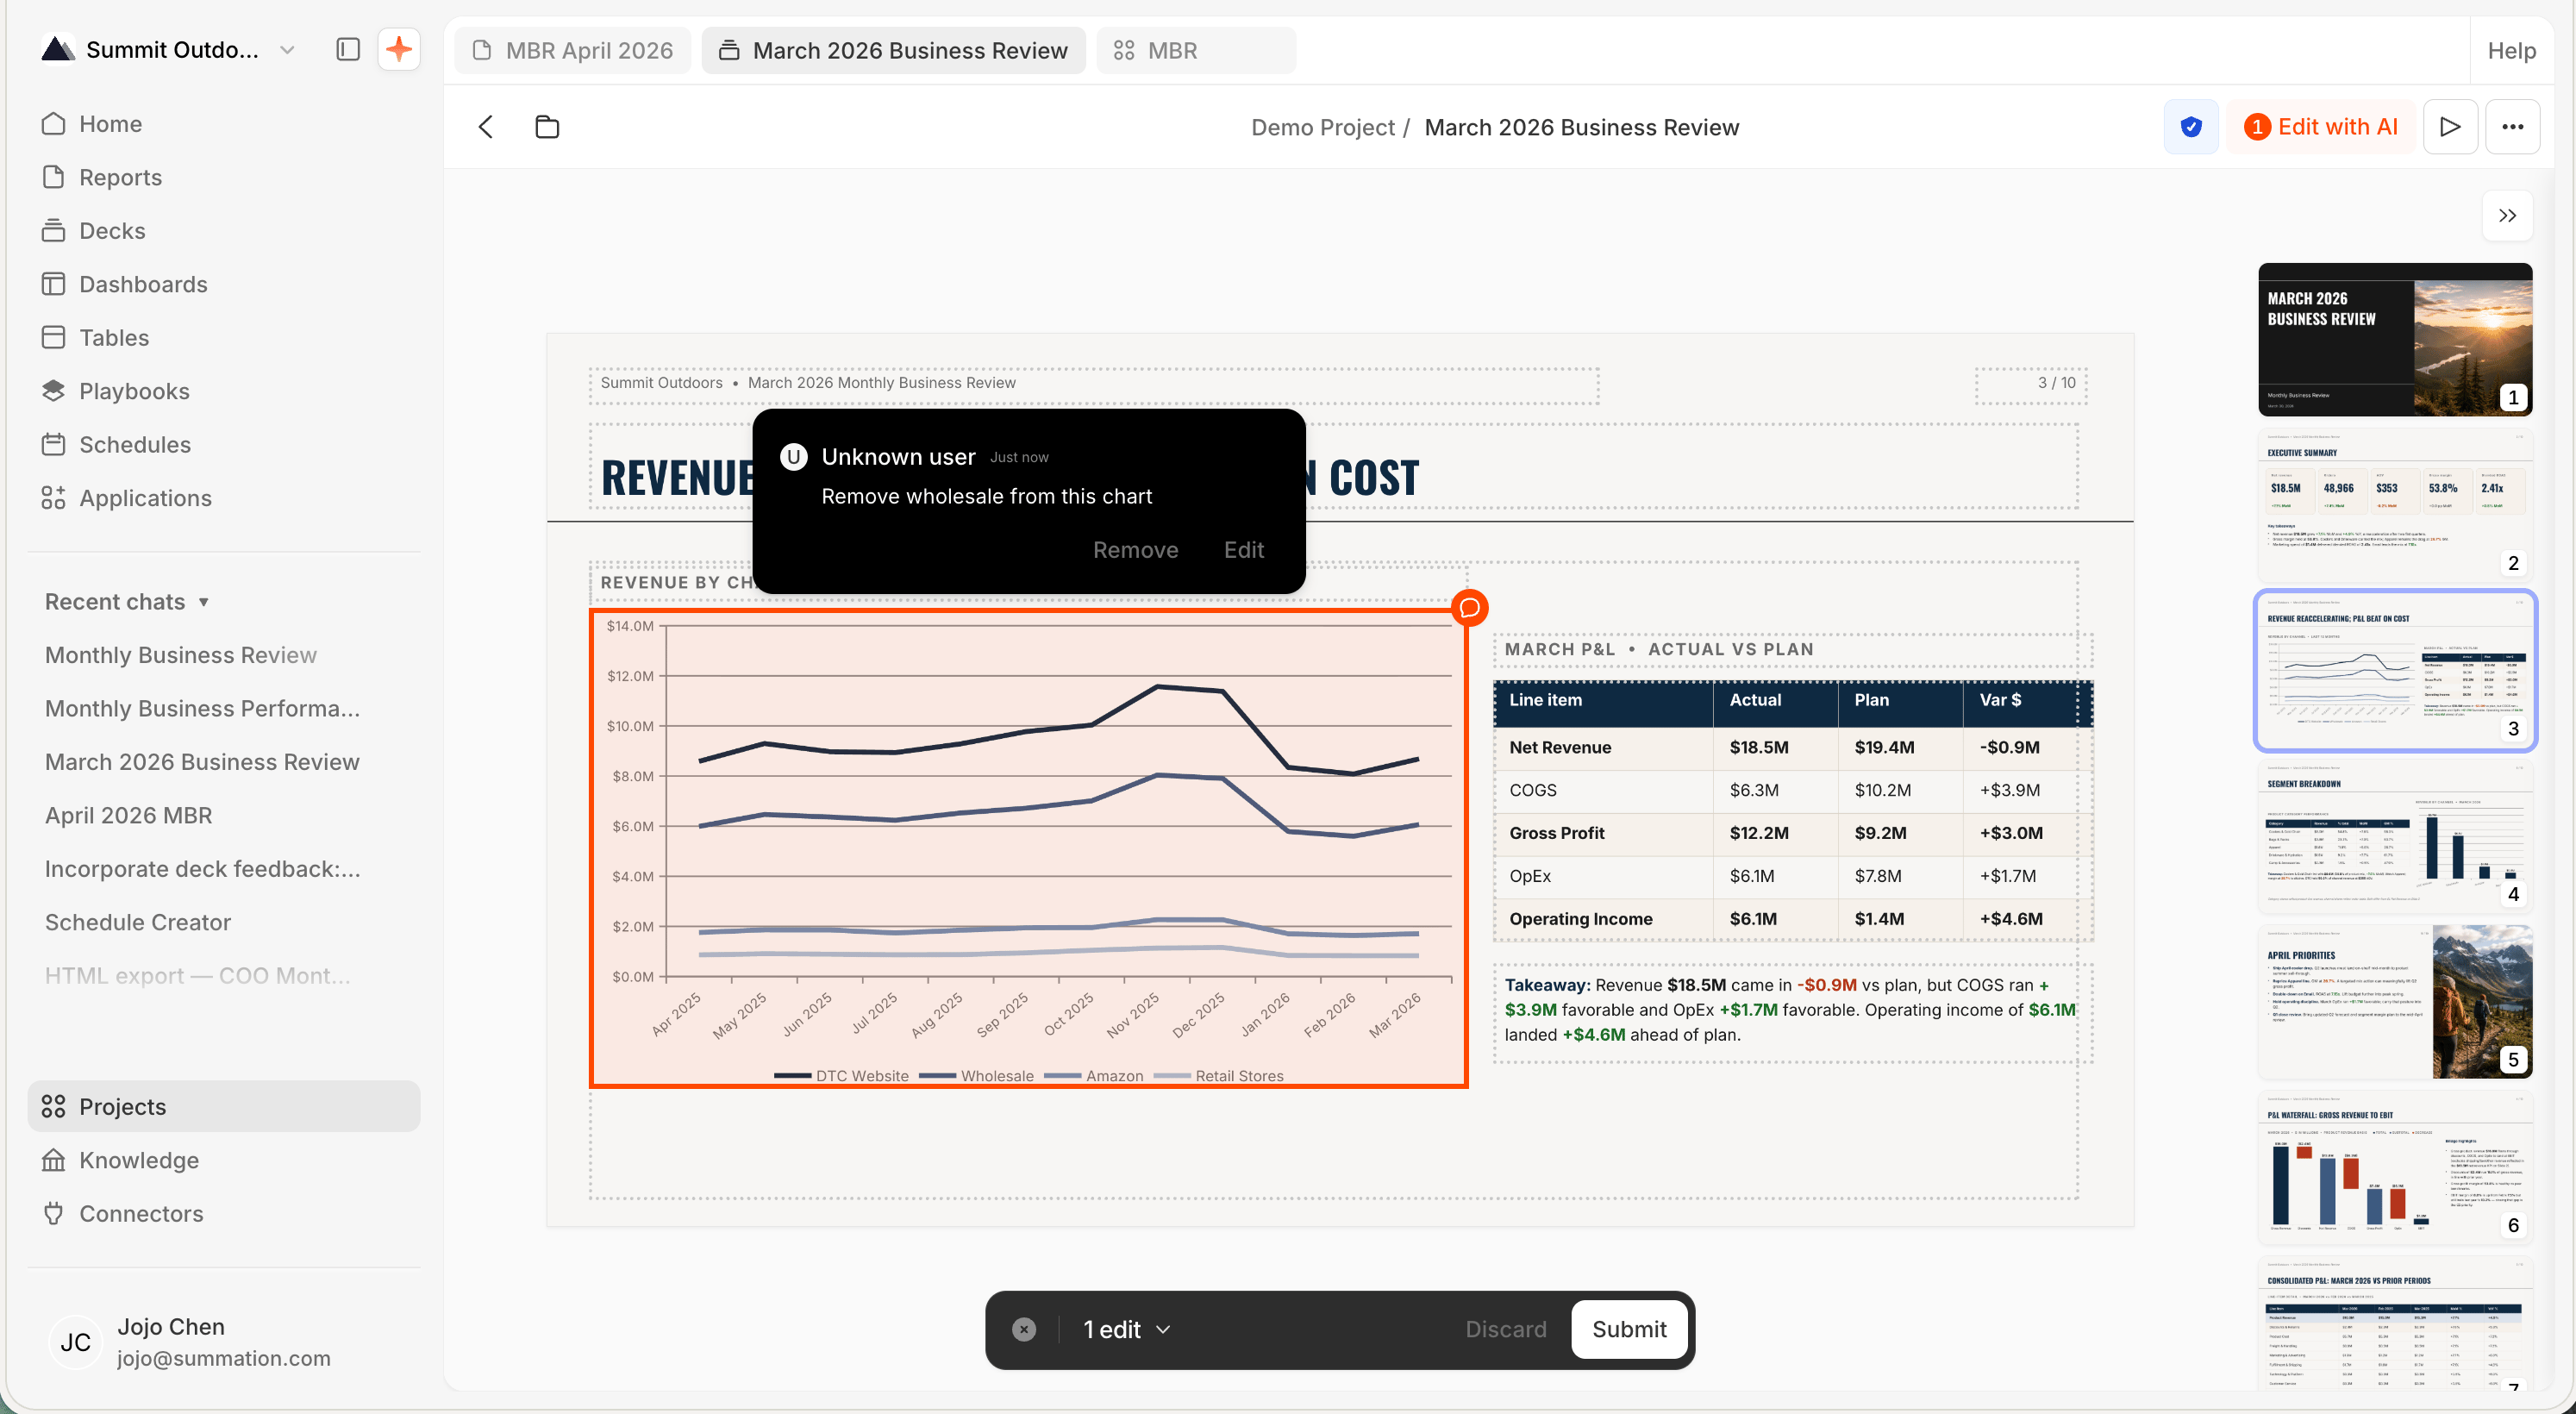The image size is (2576, 1414).
Task: Expand the 1 edit dropdown
Action: 1127,1329
